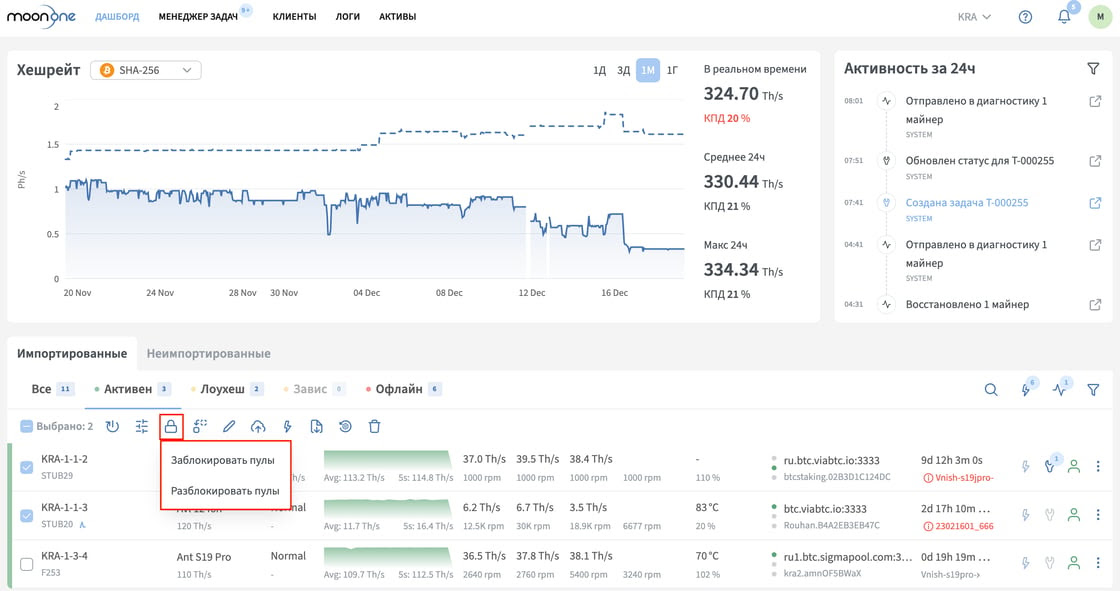Choose Заблокировать пулы from the menu
This screenshot has width=1120, height=591.
[x=223, y=460]
